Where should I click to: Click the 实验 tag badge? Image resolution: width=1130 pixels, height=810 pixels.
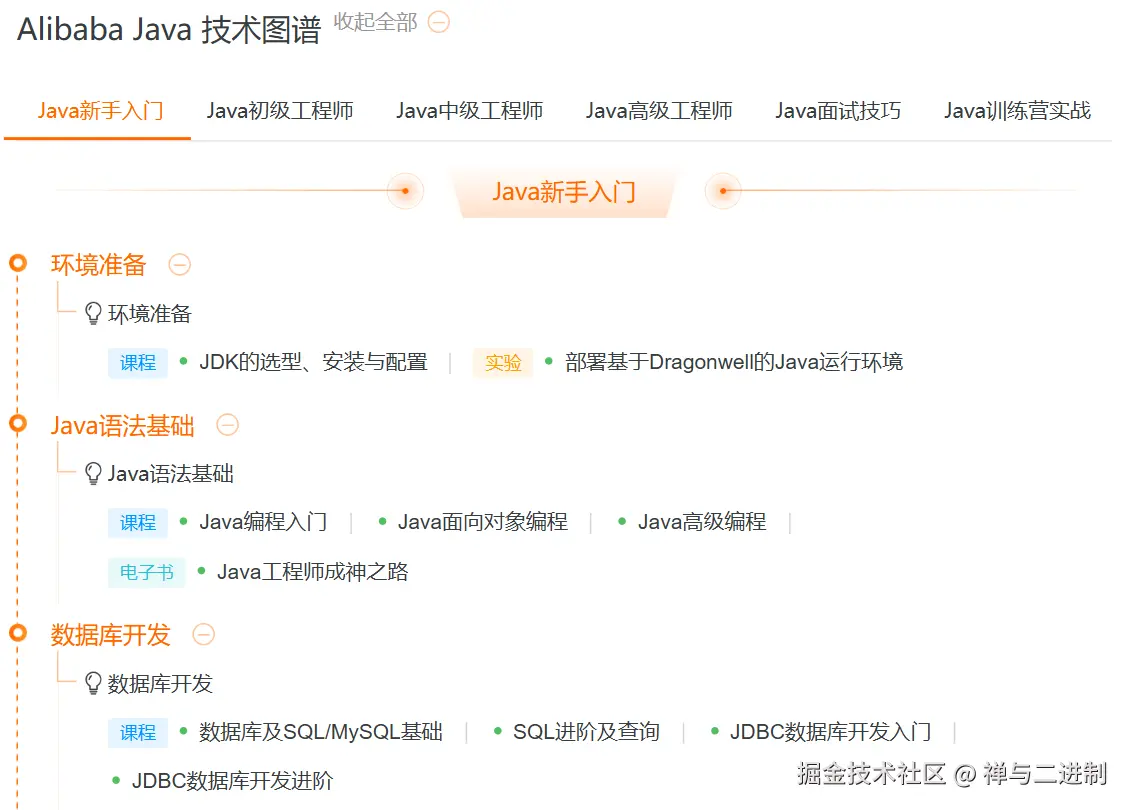point(503,363)
